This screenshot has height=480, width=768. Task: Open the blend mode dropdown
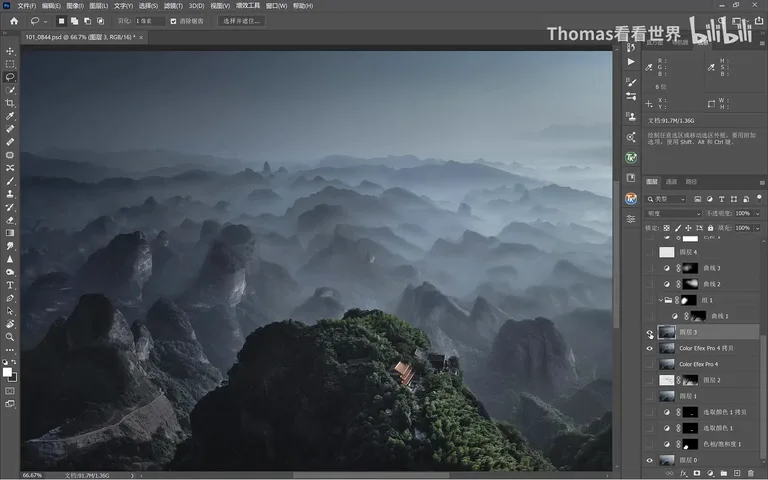(674, 214)
